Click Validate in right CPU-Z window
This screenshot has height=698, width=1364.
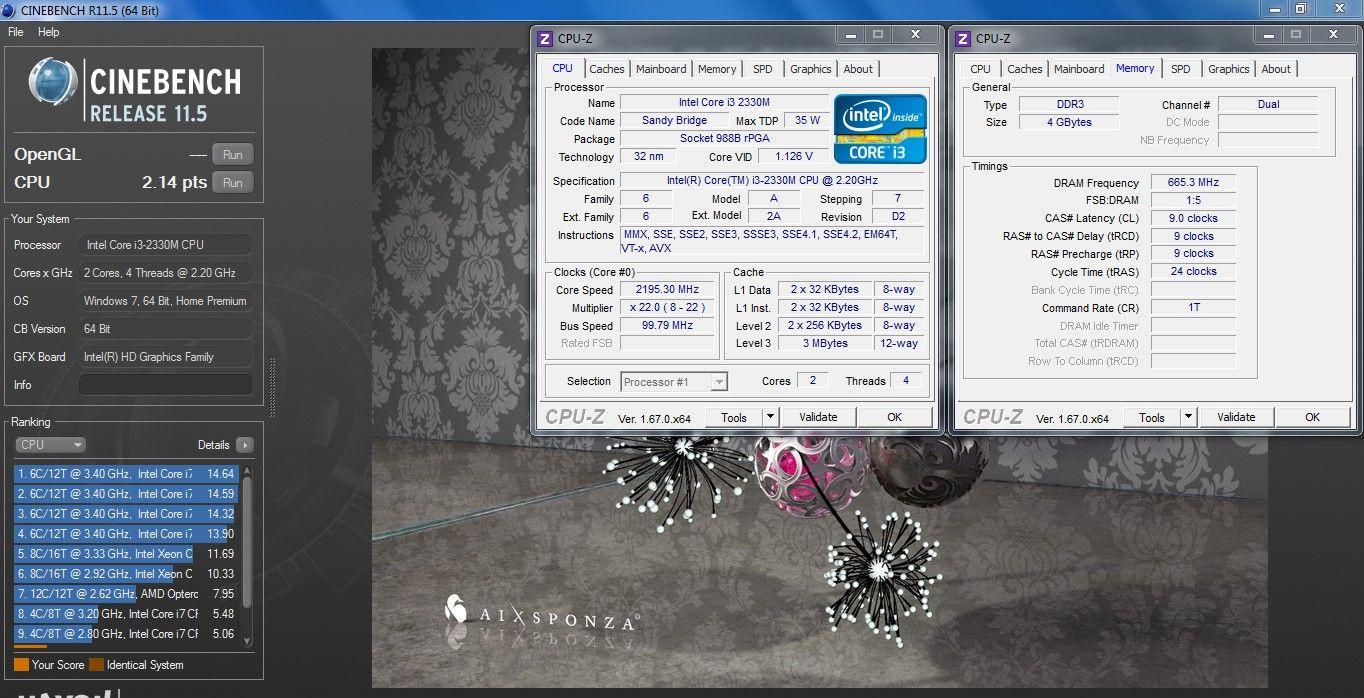tap(1236, 417)
